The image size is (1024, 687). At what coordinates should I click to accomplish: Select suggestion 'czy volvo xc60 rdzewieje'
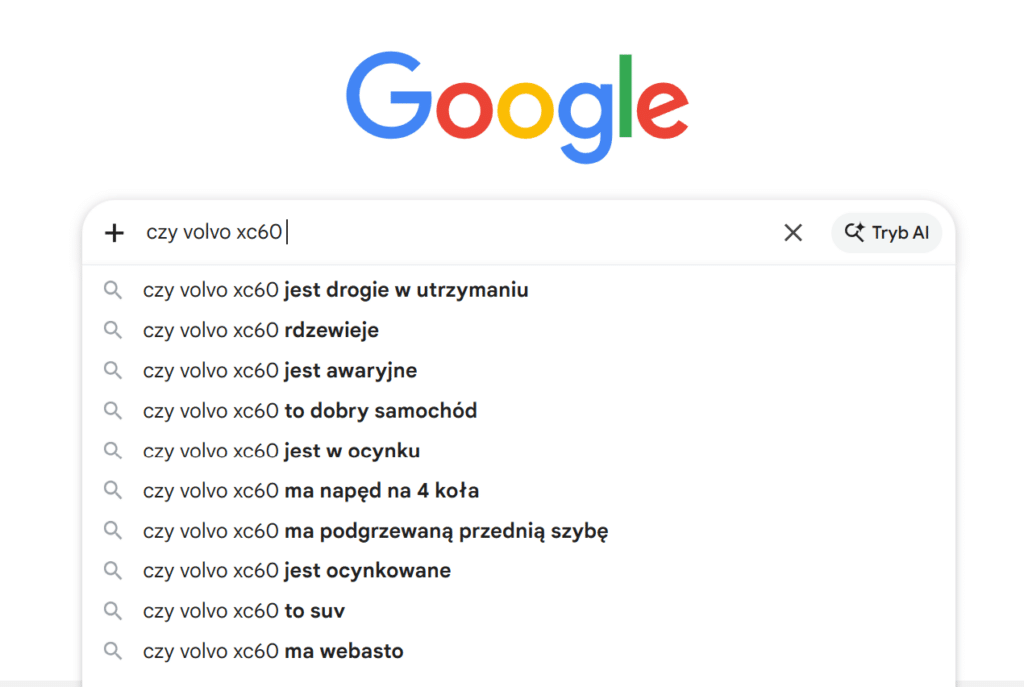pyautogui.click(x=261, y=330)
